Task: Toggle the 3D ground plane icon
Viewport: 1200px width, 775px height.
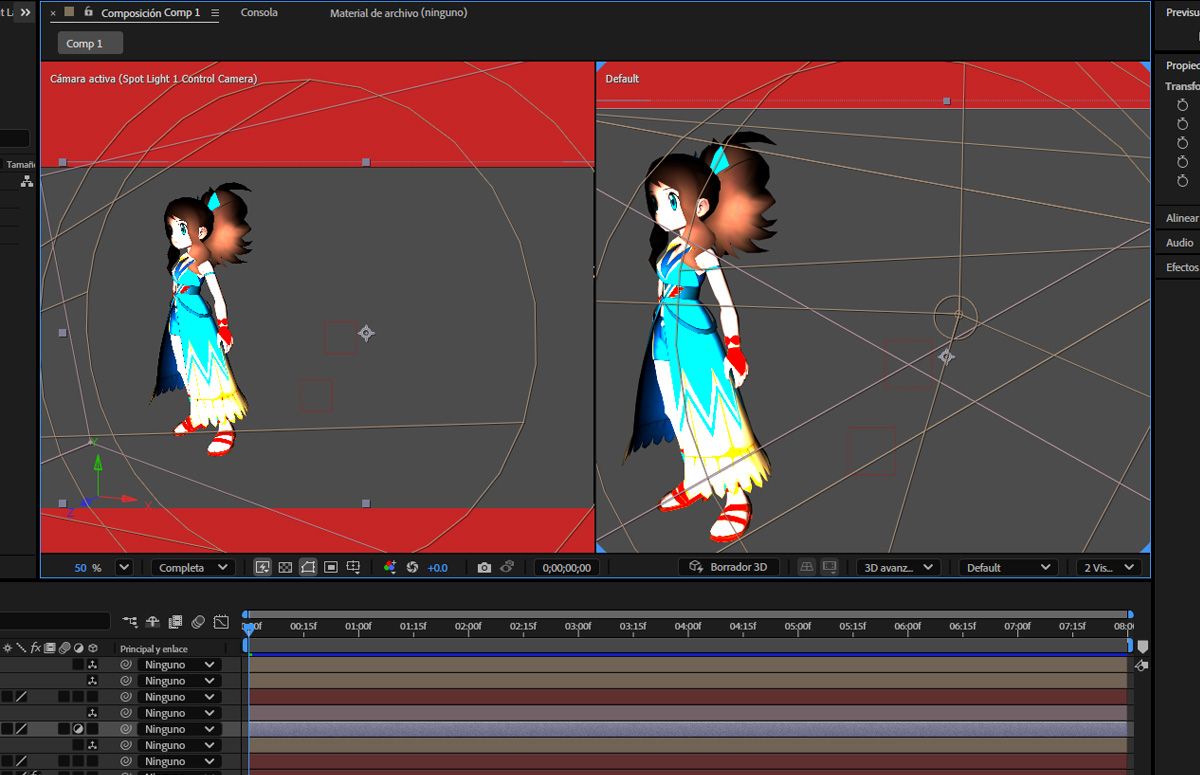Action: (807, 567)
